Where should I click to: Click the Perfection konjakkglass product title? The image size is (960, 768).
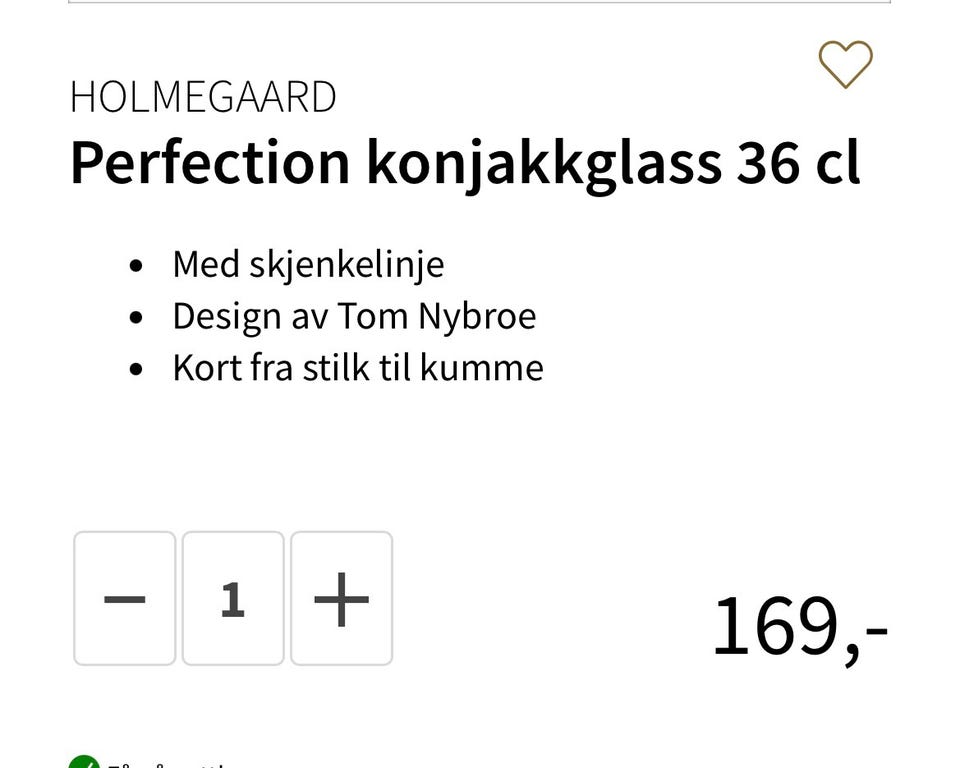click(x=464, y=163)
